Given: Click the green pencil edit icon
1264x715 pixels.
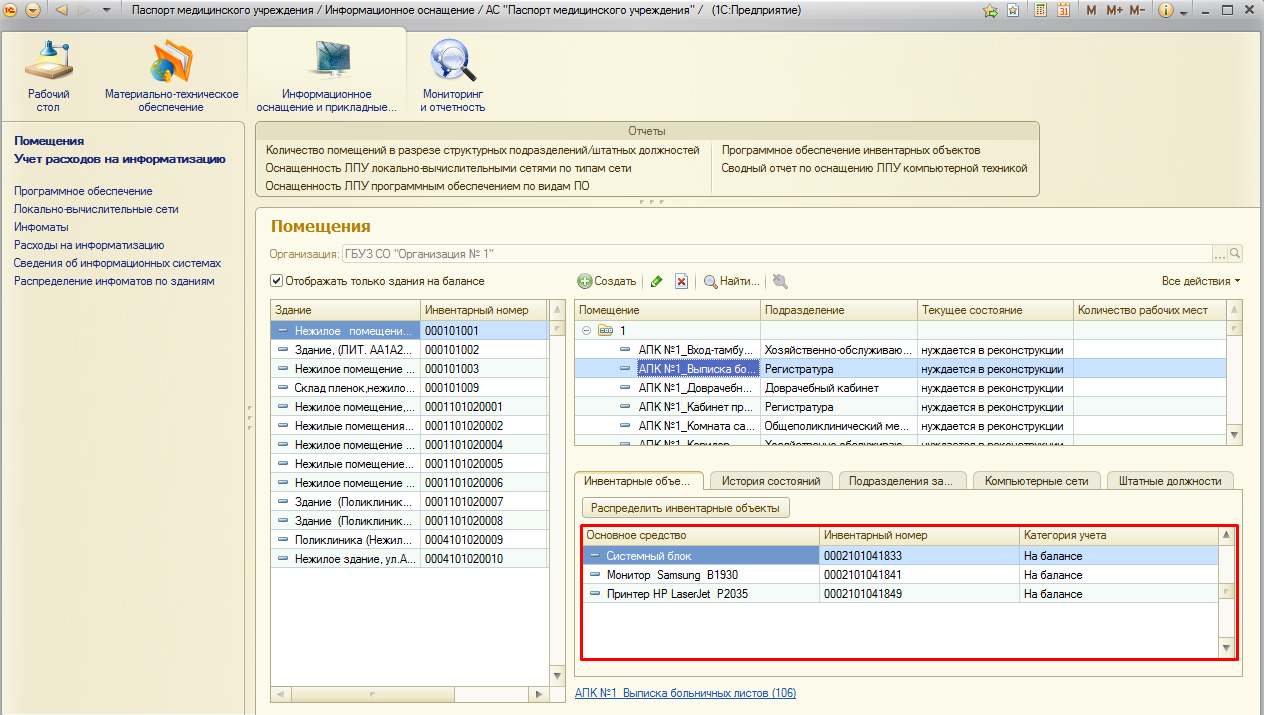Looking at the screenshot, I should [656, 282].
